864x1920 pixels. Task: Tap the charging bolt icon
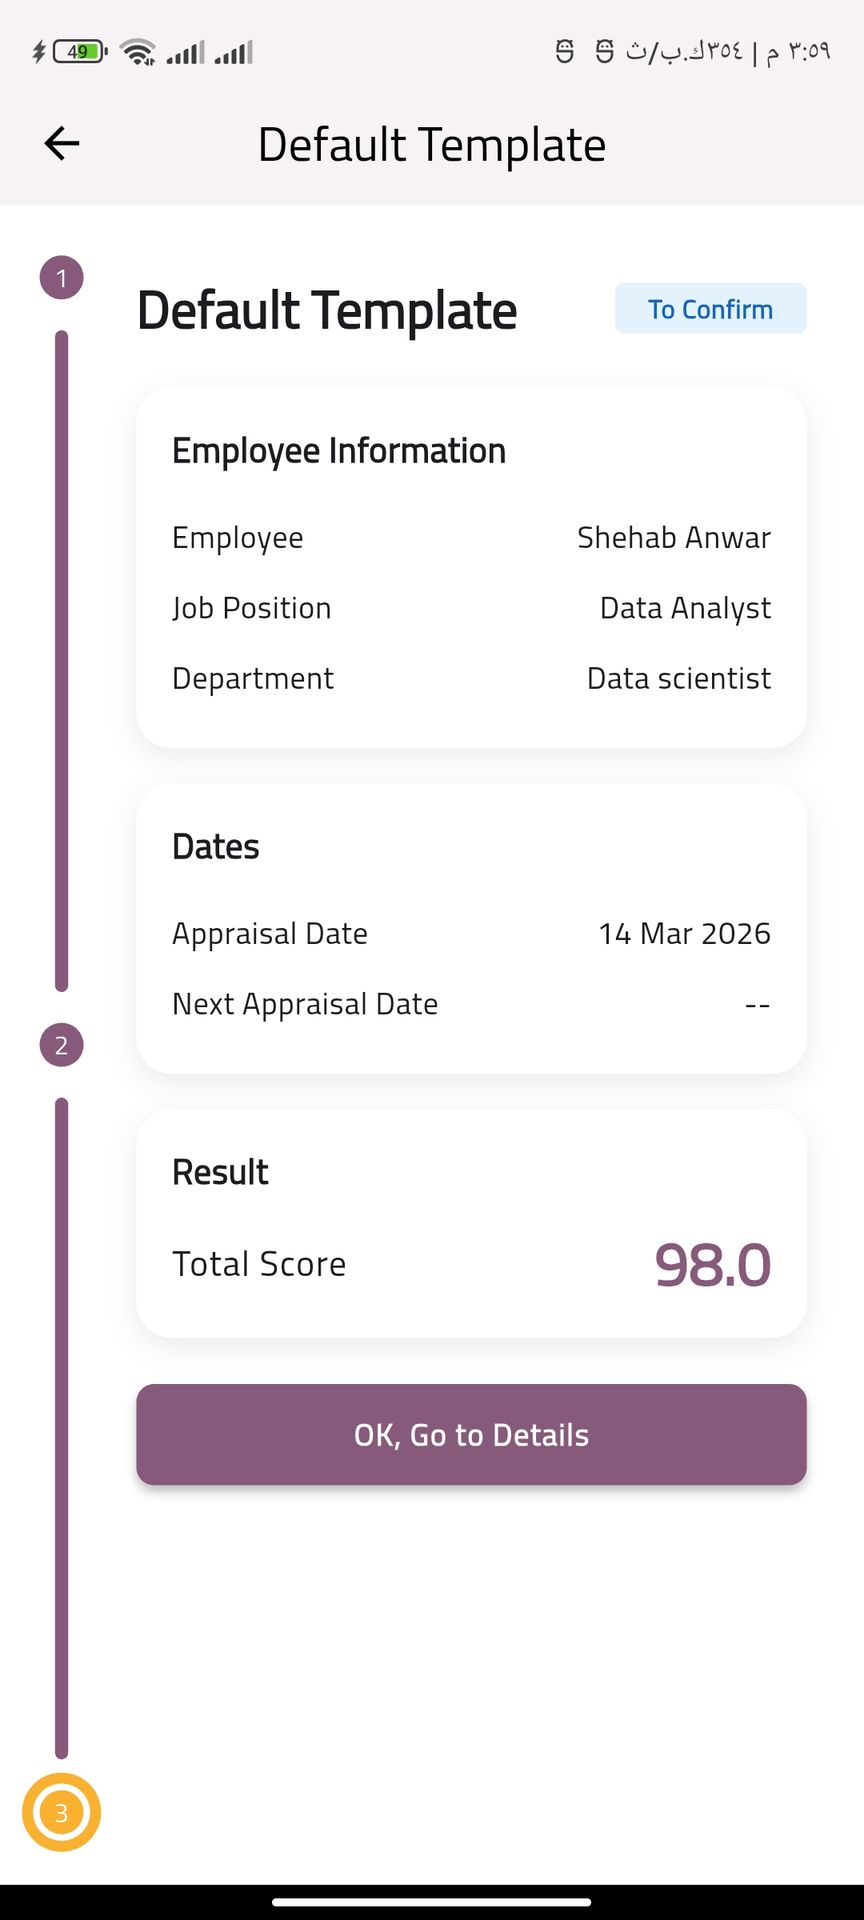pos(38,51)
